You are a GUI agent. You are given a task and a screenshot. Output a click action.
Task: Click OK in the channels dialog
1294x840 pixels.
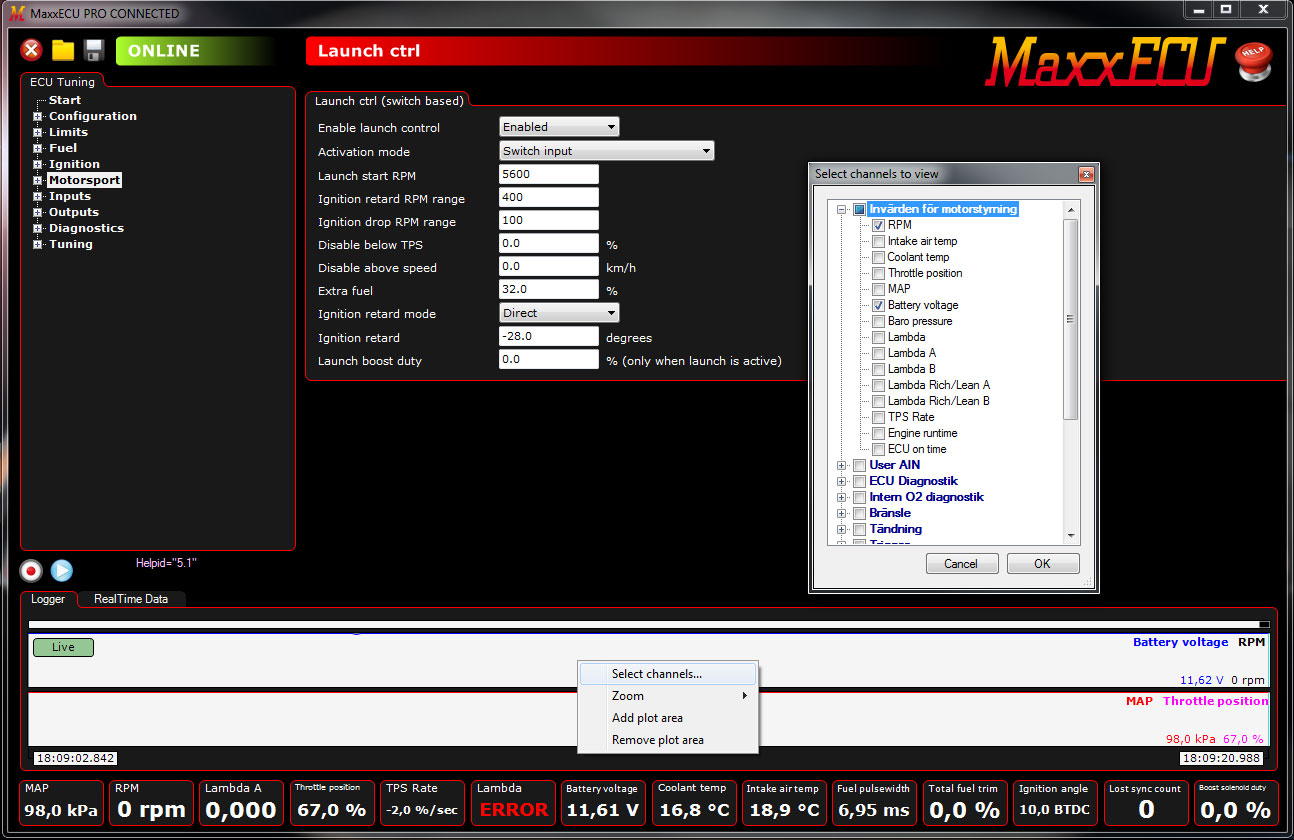pos(1042,563)
